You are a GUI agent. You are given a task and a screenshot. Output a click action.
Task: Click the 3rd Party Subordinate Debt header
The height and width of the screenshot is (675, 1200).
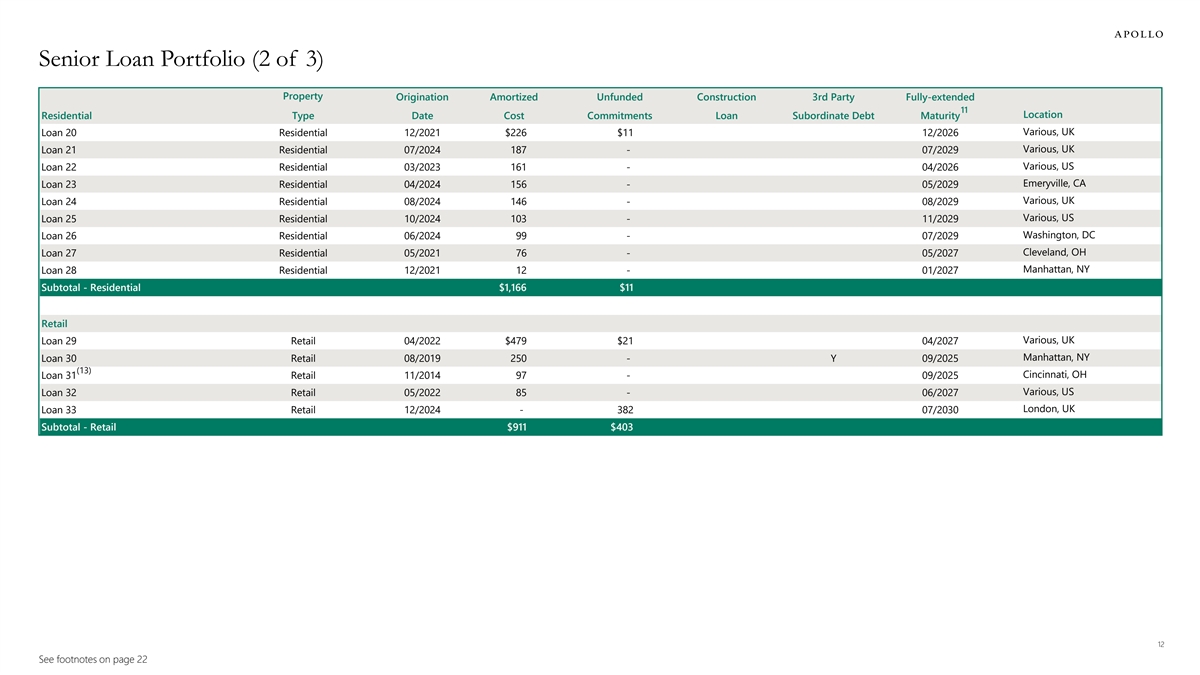click(833, 106)
